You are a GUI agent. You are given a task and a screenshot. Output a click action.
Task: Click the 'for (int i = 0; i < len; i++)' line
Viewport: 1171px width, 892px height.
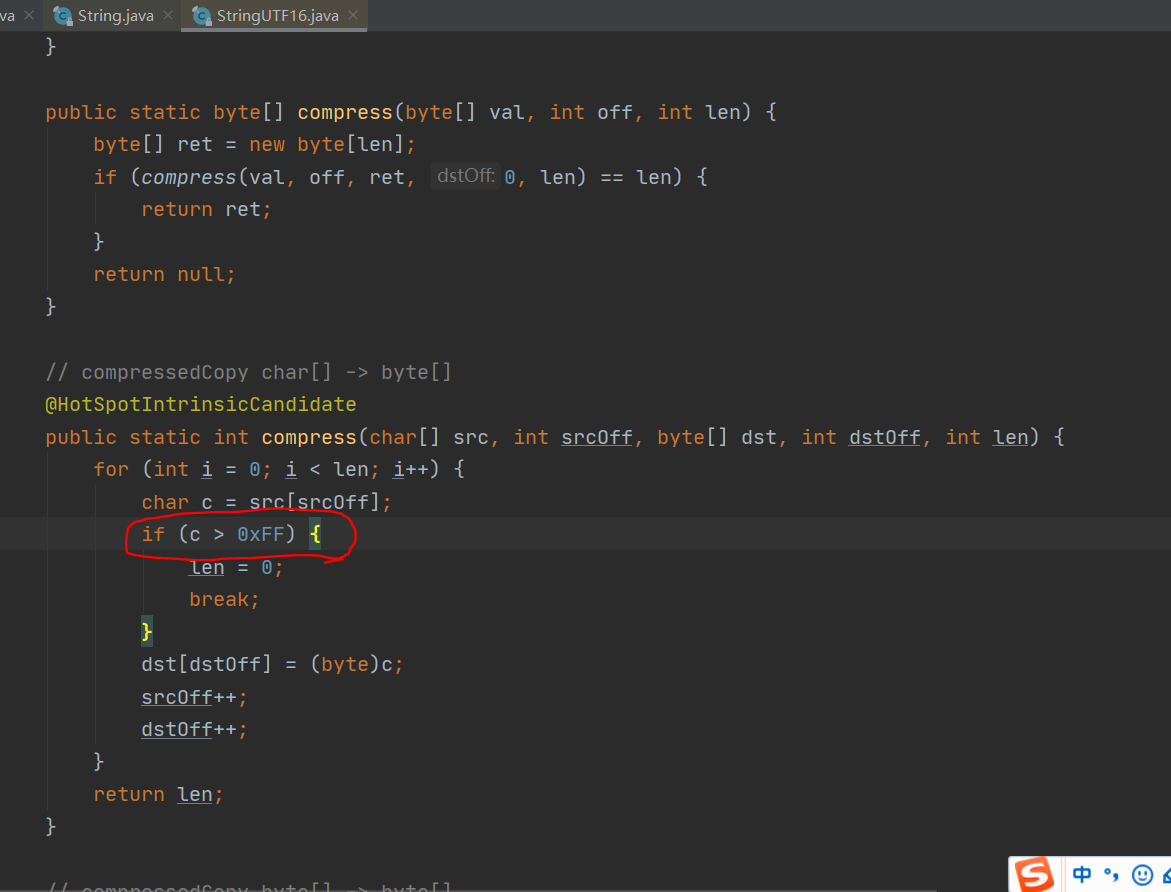point(279,469)
